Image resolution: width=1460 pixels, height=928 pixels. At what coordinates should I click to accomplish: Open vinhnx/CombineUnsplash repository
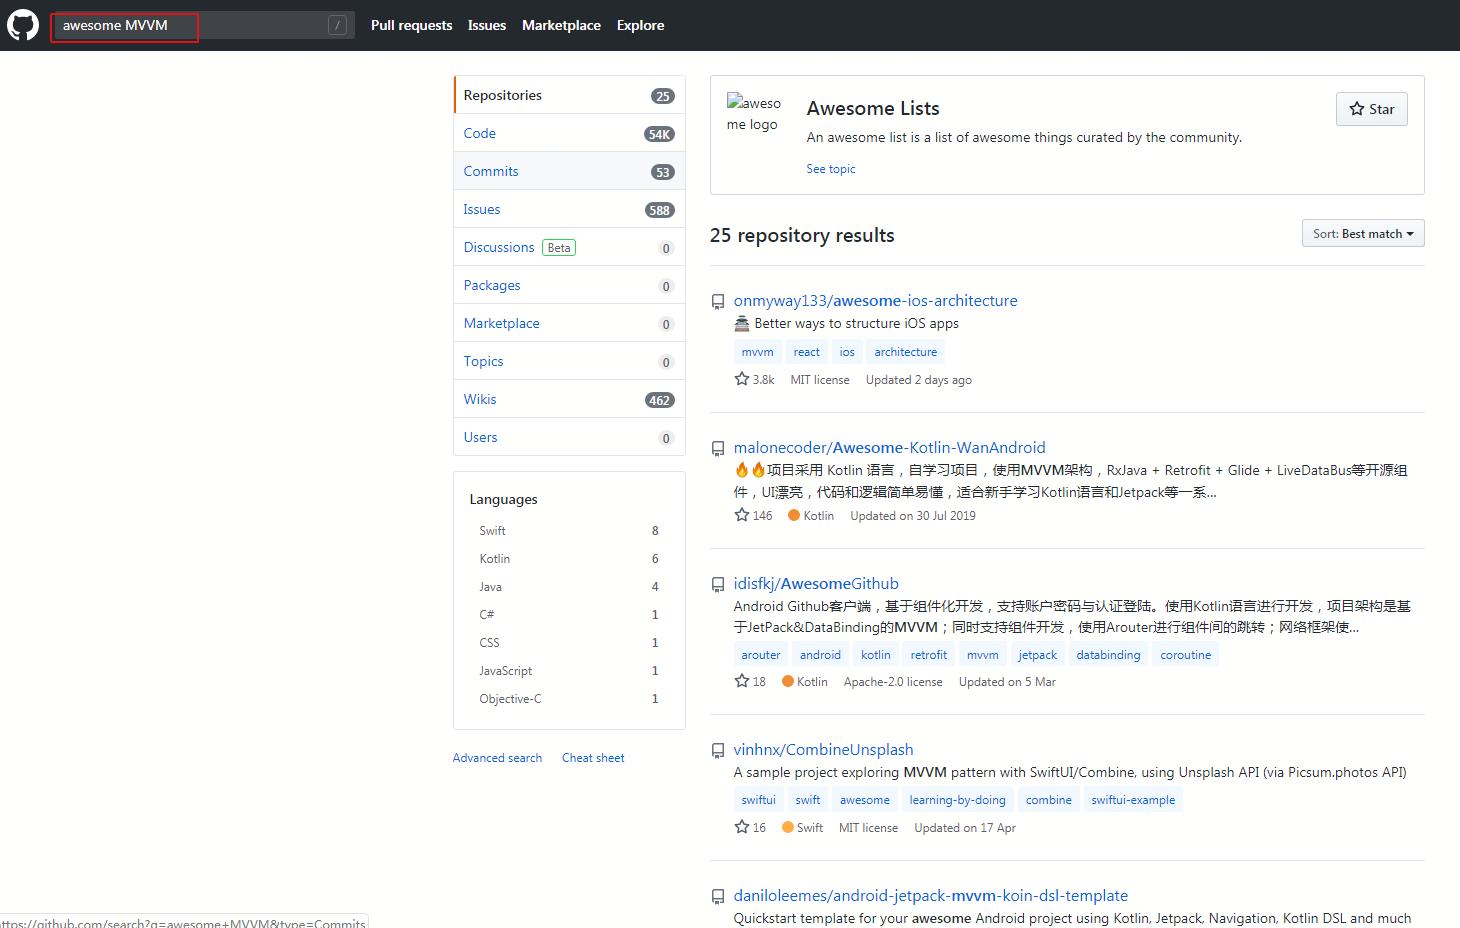coord(823,749)
